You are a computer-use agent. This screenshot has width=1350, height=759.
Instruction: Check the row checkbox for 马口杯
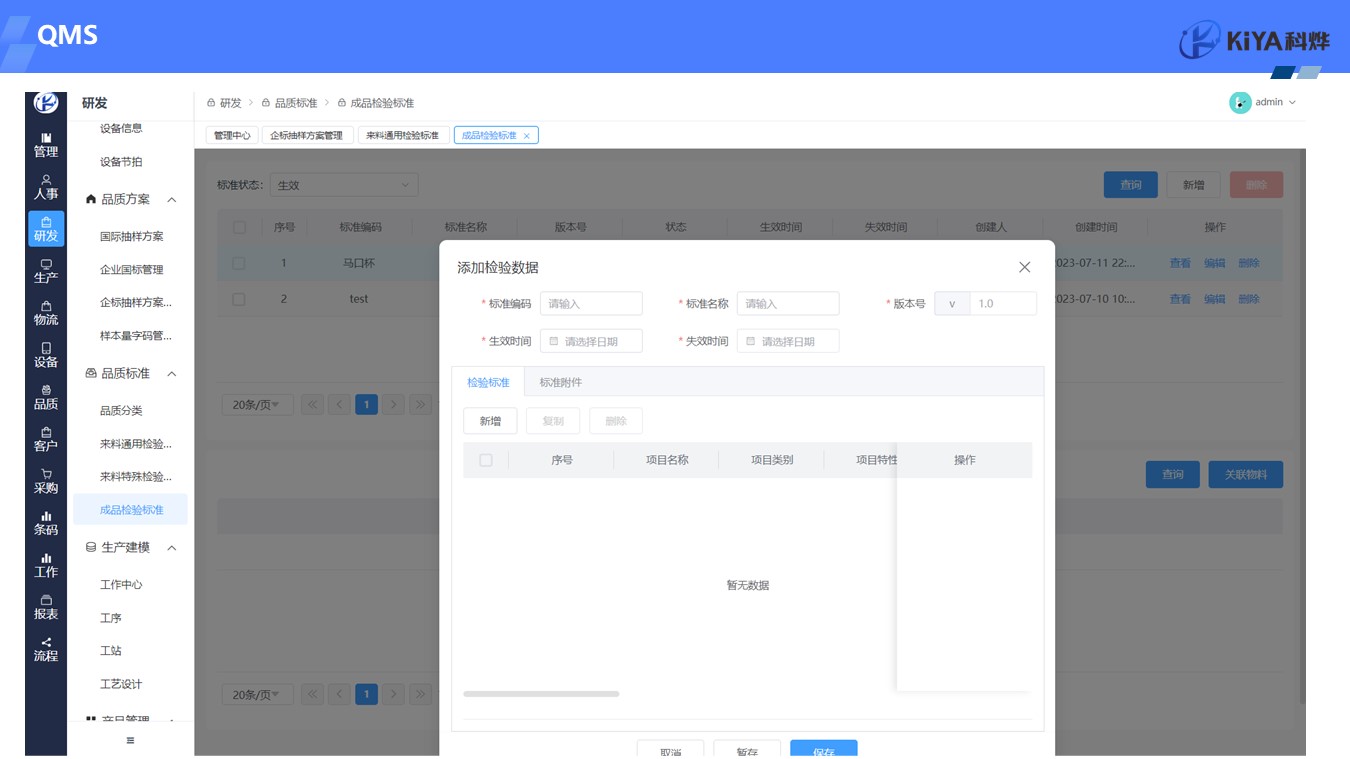(x=238, y=263)
